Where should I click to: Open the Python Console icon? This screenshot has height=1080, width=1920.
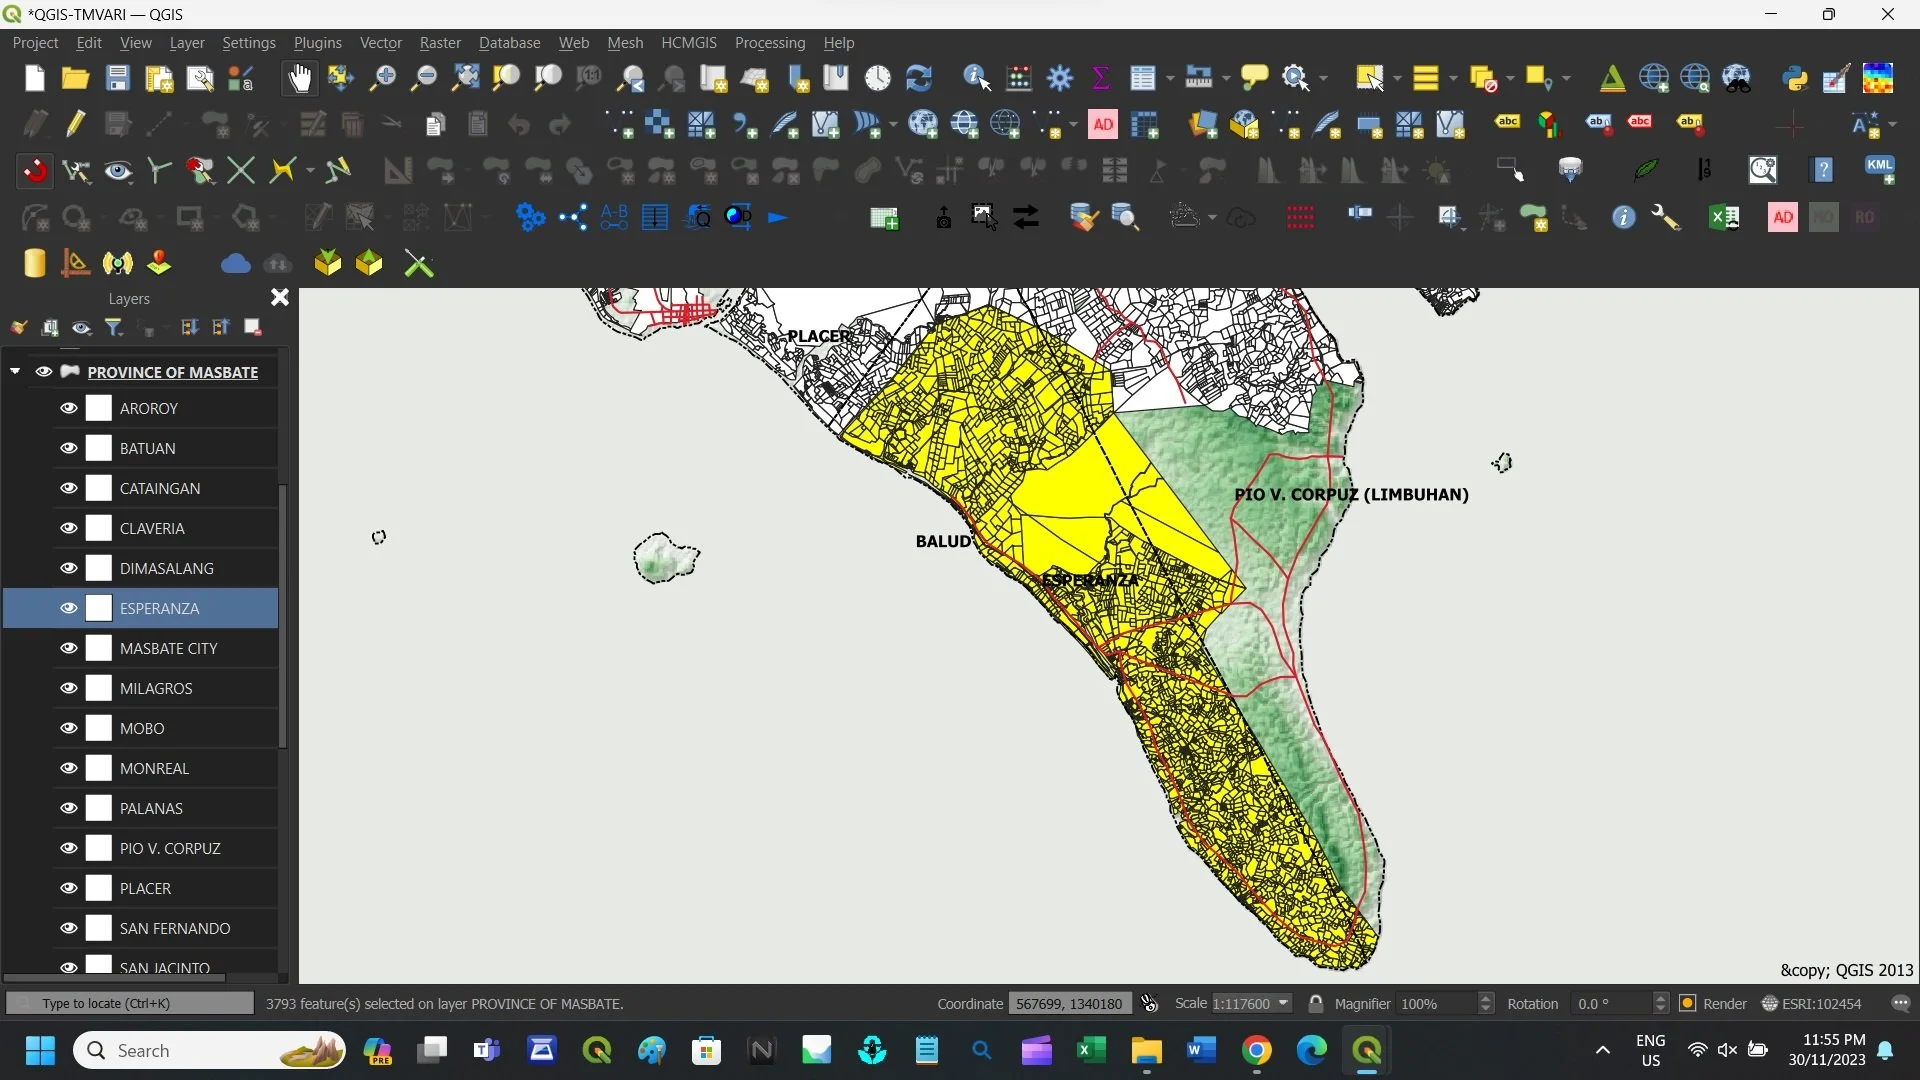tap(1795, 78)
